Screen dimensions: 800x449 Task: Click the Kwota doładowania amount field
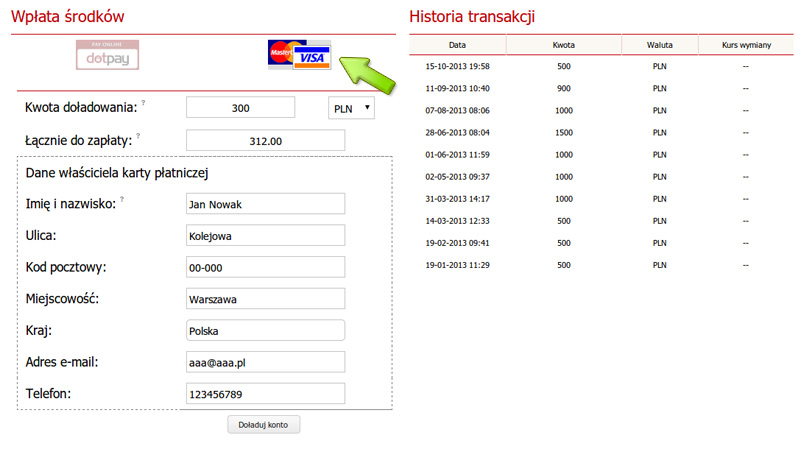point(240,108)
